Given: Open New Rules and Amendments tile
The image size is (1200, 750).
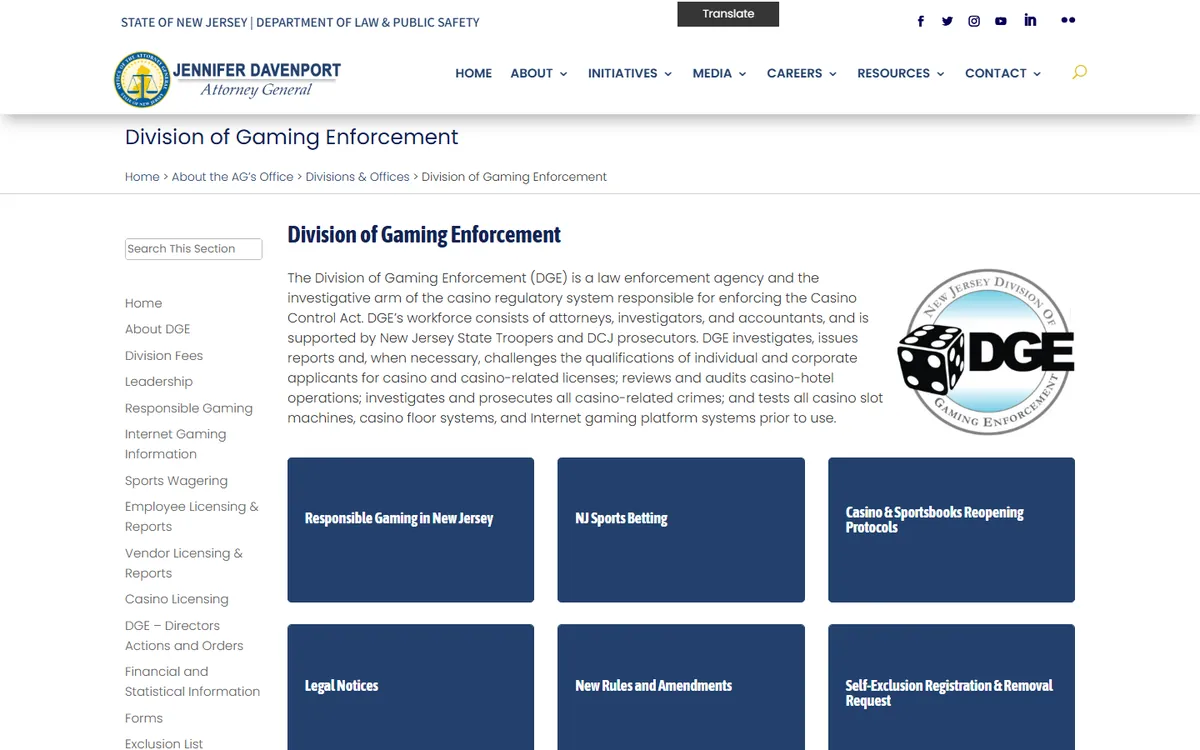Looking at the screenshot, I should (x=681, y=687).
